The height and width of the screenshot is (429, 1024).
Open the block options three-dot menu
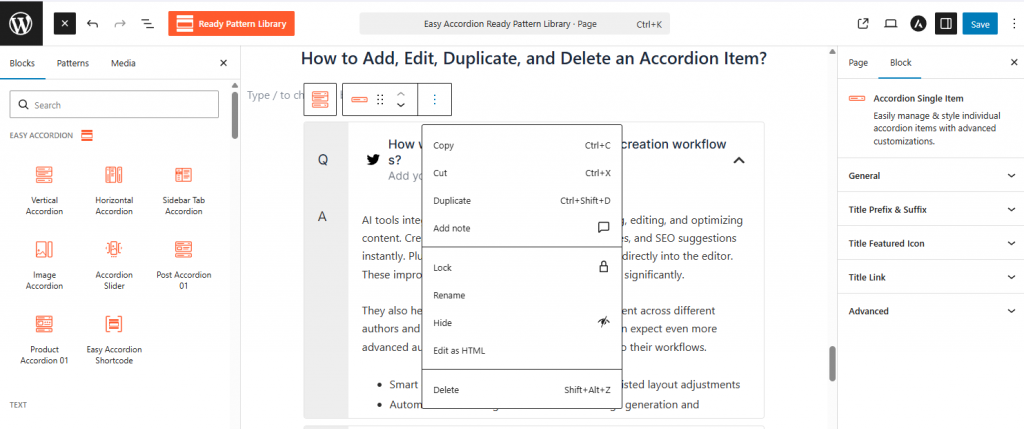pos(434,99)
